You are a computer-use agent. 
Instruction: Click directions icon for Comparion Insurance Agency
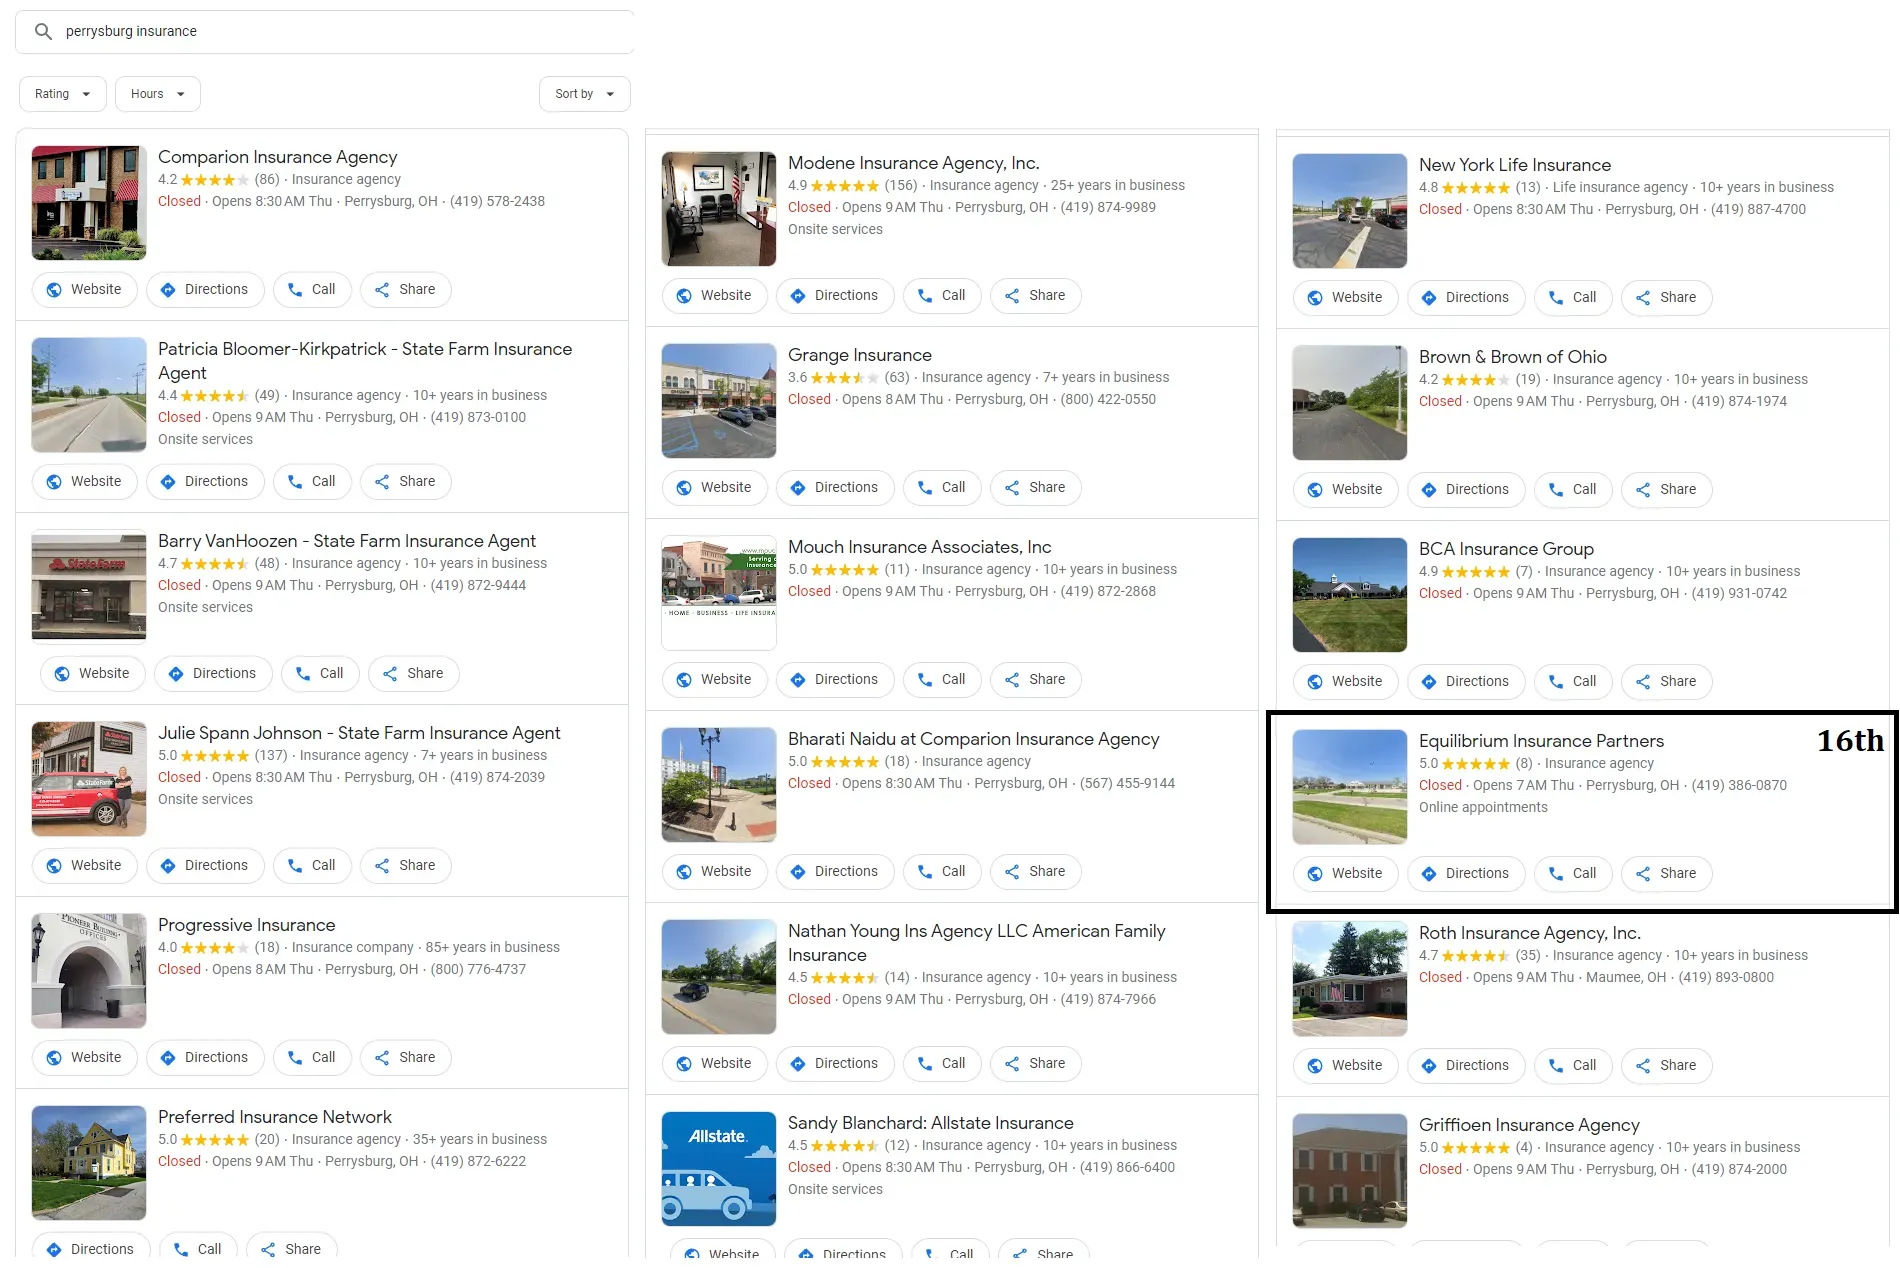click(x=168, y=290)
